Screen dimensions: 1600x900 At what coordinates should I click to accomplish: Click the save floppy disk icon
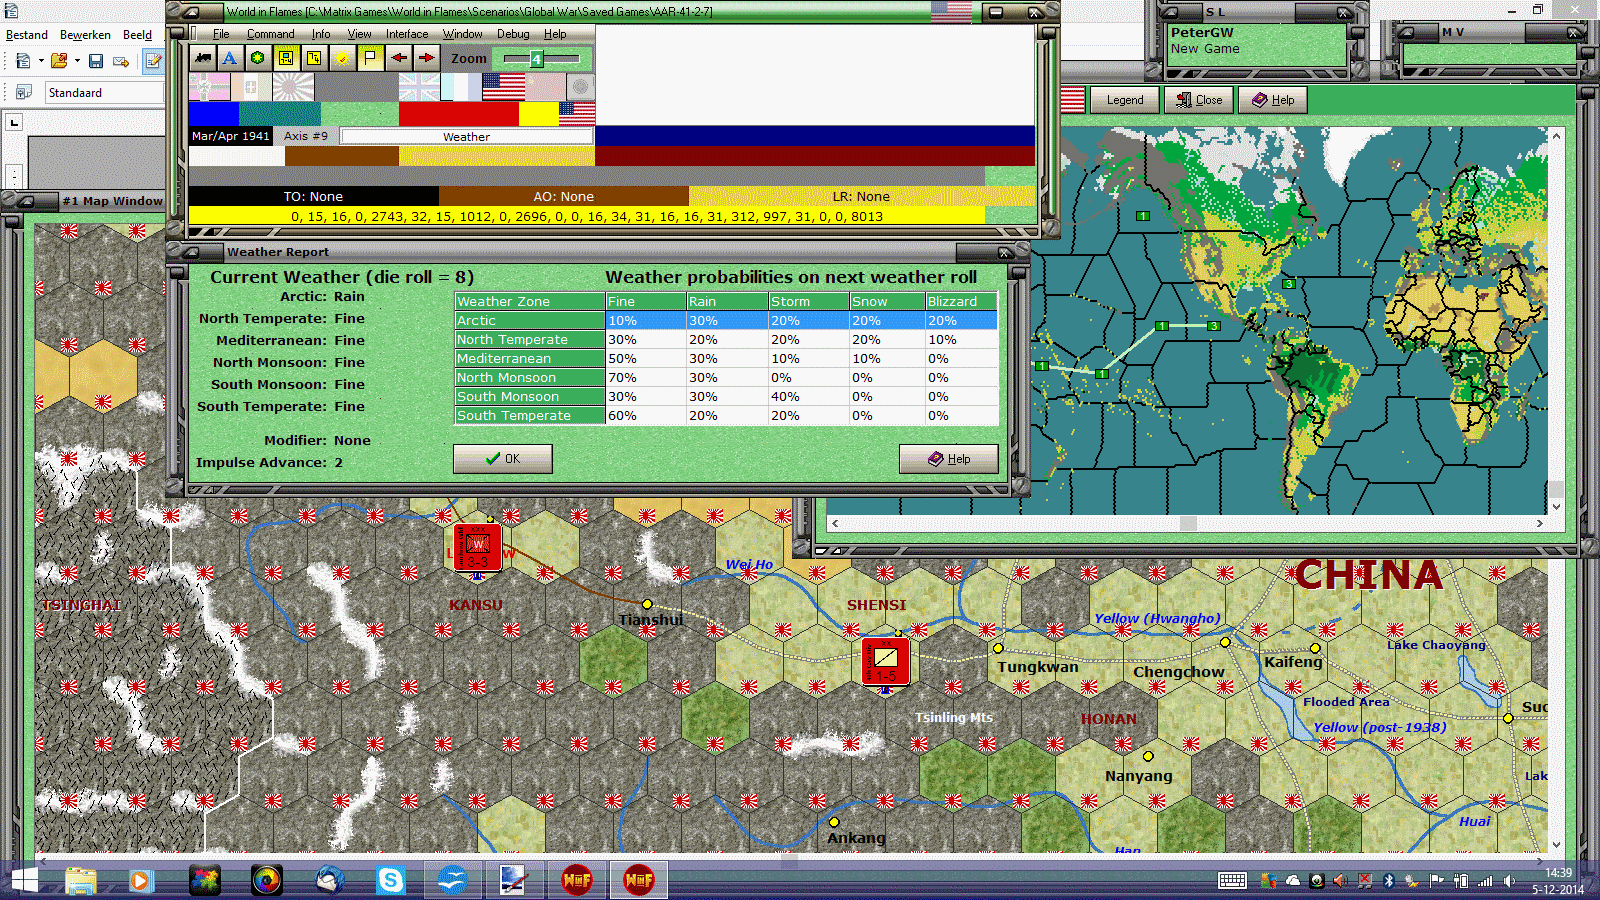point(96,61)
